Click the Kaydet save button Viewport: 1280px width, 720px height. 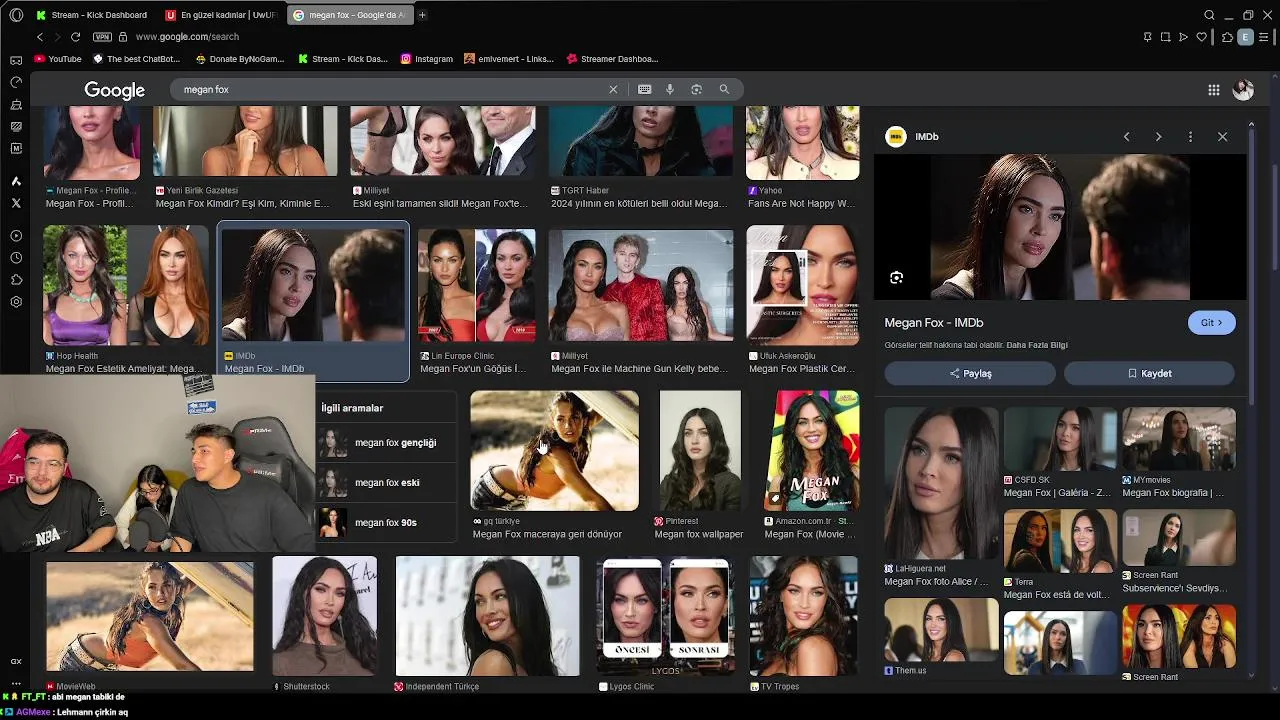pyautogui.click(x=1149, y=373)
